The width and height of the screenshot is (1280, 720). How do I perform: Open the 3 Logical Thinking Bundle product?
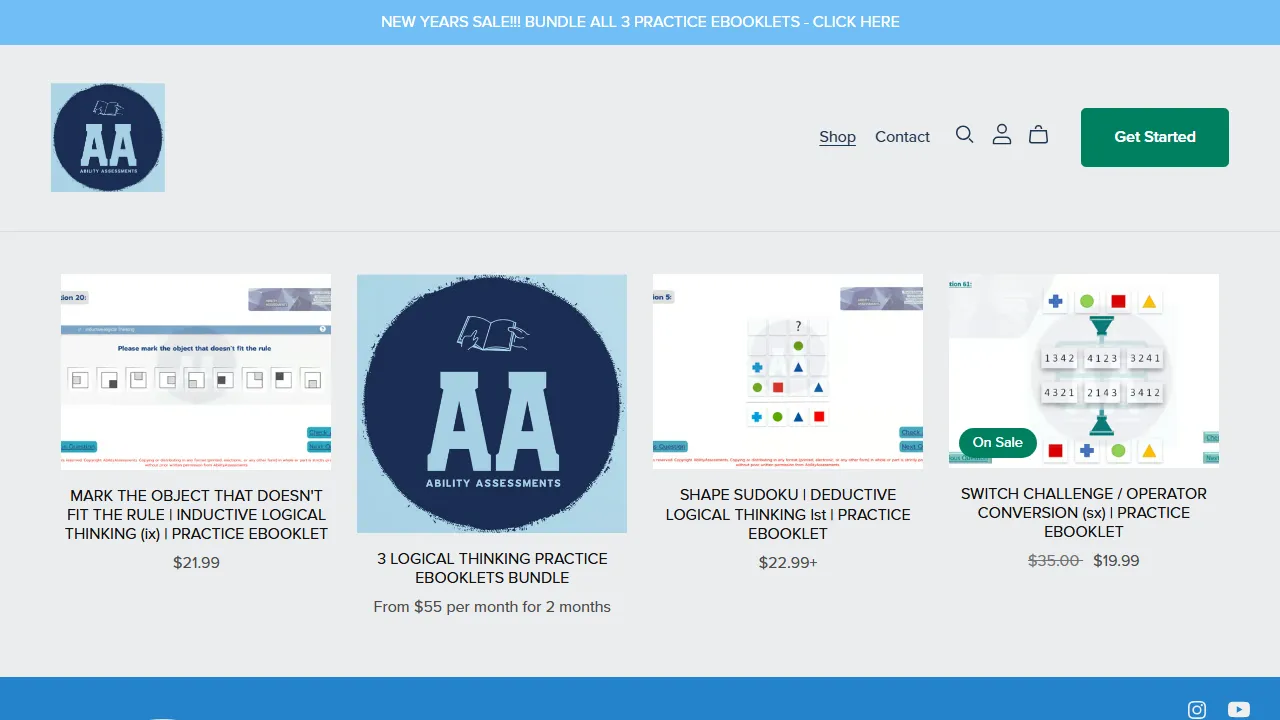point(492,567)
